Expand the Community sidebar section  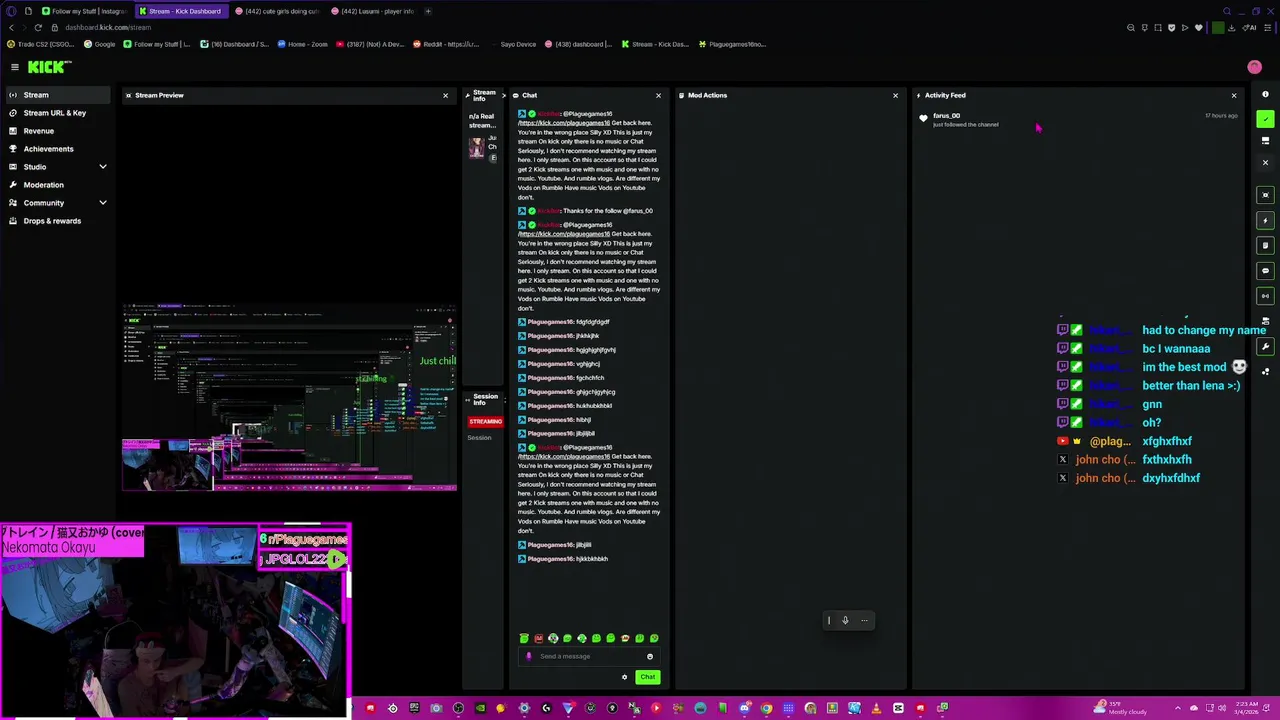(58, 203)
